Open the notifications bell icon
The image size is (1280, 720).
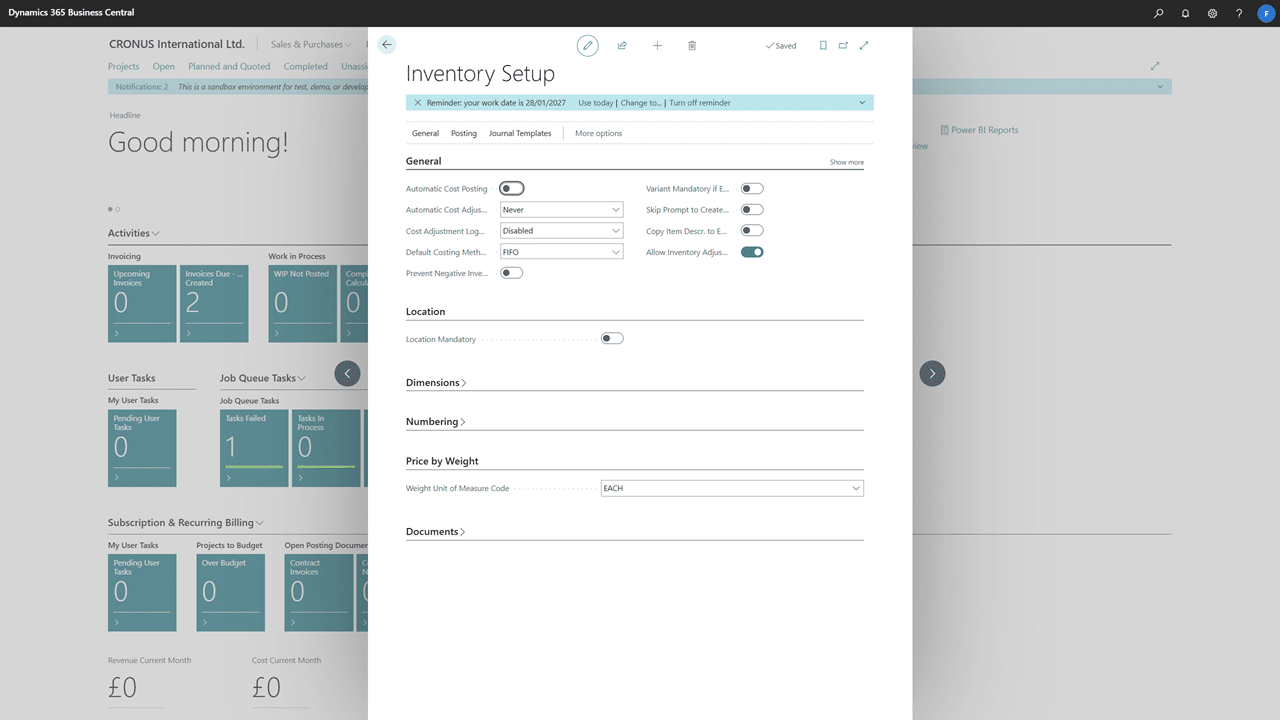[1185, 13]
